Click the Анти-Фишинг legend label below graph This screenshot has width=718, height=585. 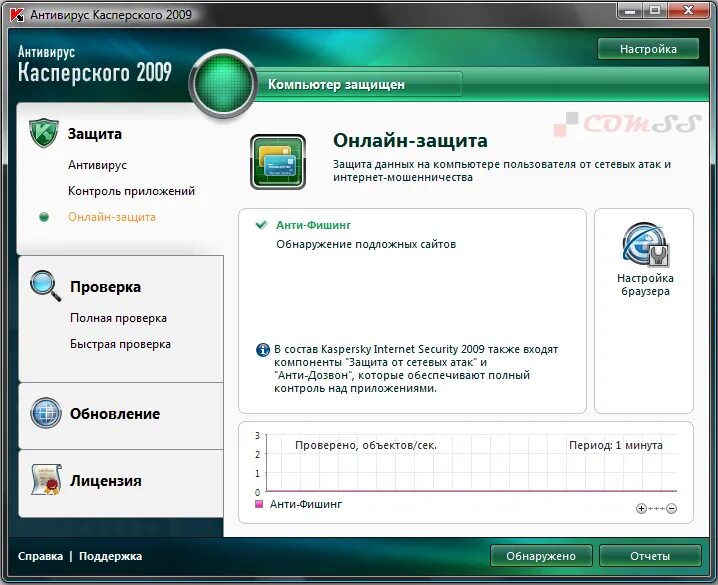tap(306, 504)
